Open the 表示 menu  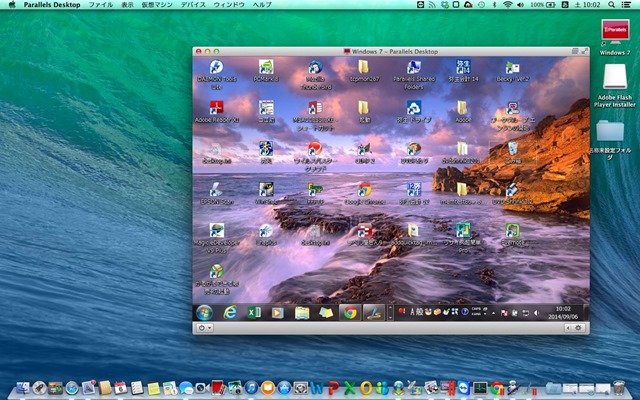127,4
